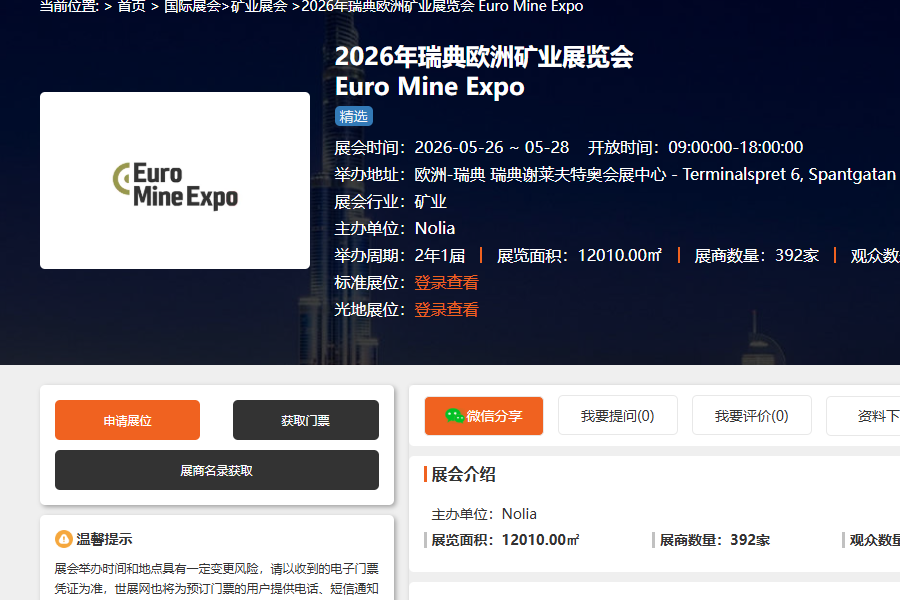Image resolution: width=900 pixels, height=600 pixels.
Task: Click the venue address starting with 欧洲-瑞典
Action: tap(655, 175)
